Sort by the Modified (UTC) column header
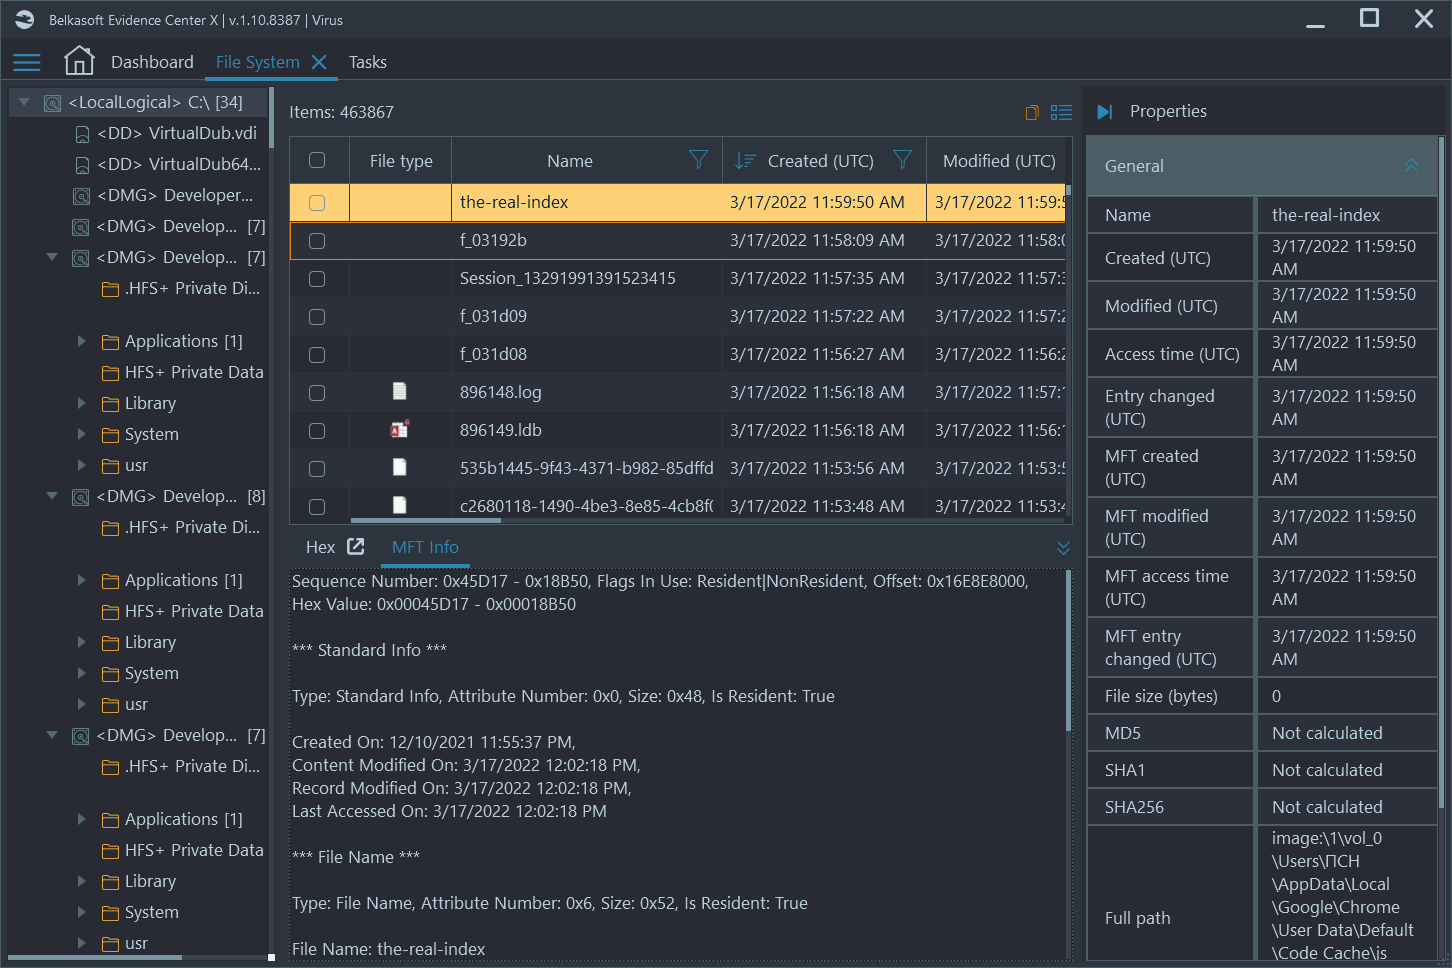1452x968 pixels. (x=999, y=161)
